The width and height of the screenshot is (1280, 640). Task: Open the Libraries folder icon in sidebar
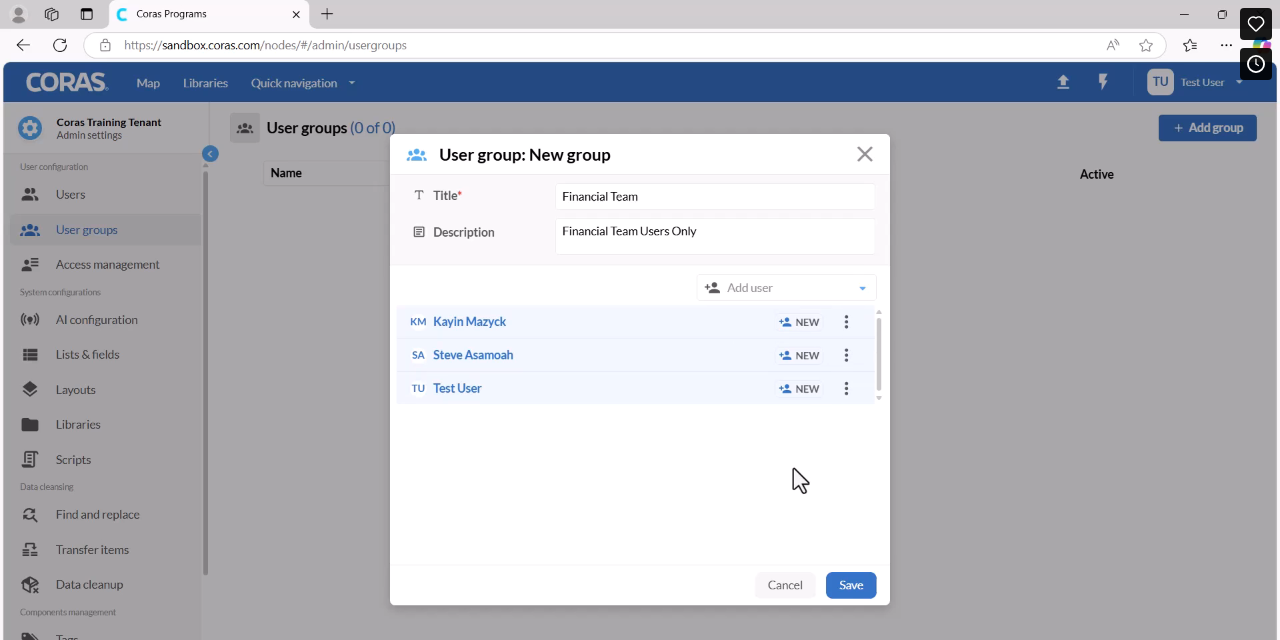(x=30, y=424)
